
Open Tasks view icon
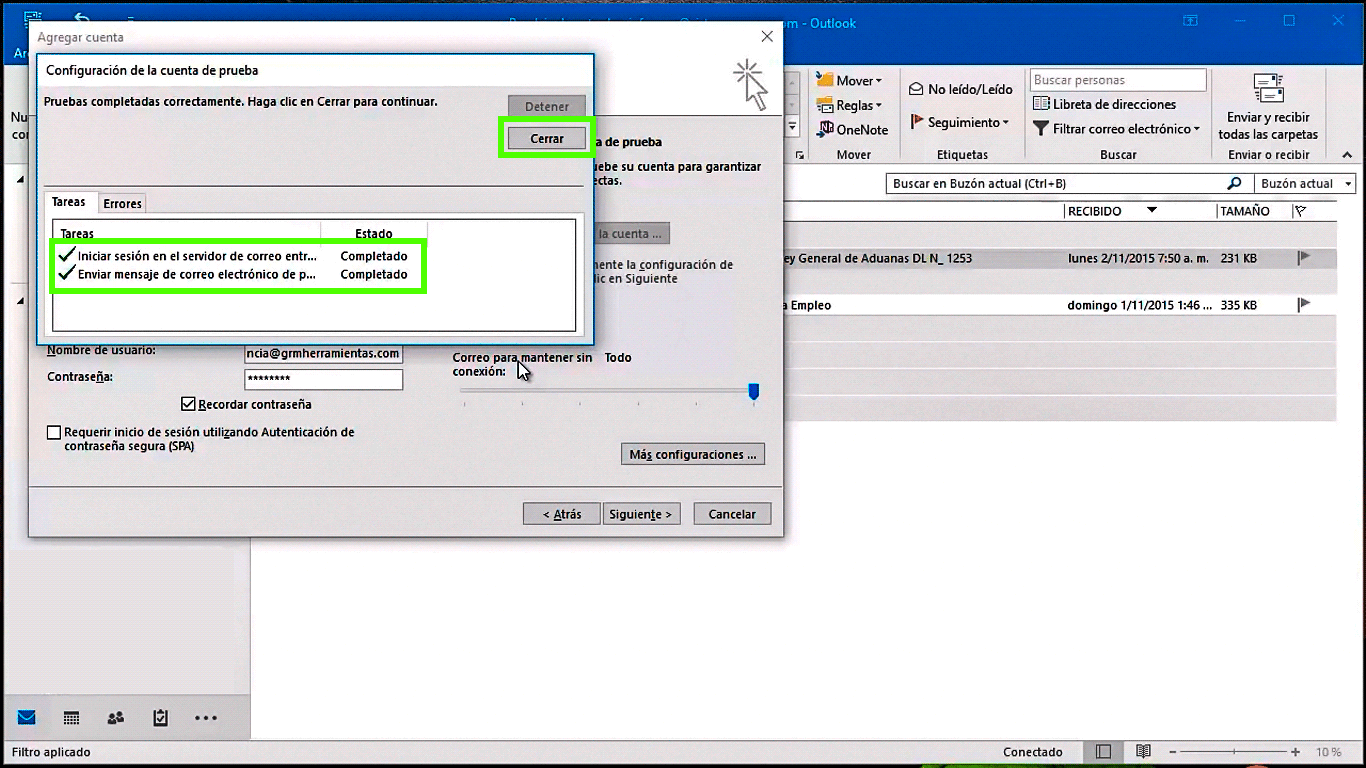[160, 718]
